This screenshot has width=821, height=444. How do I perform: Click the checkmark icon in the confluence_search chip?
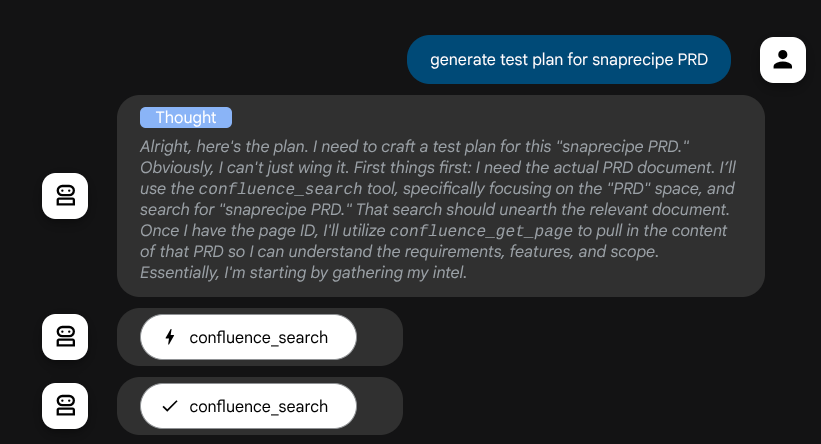170,406
